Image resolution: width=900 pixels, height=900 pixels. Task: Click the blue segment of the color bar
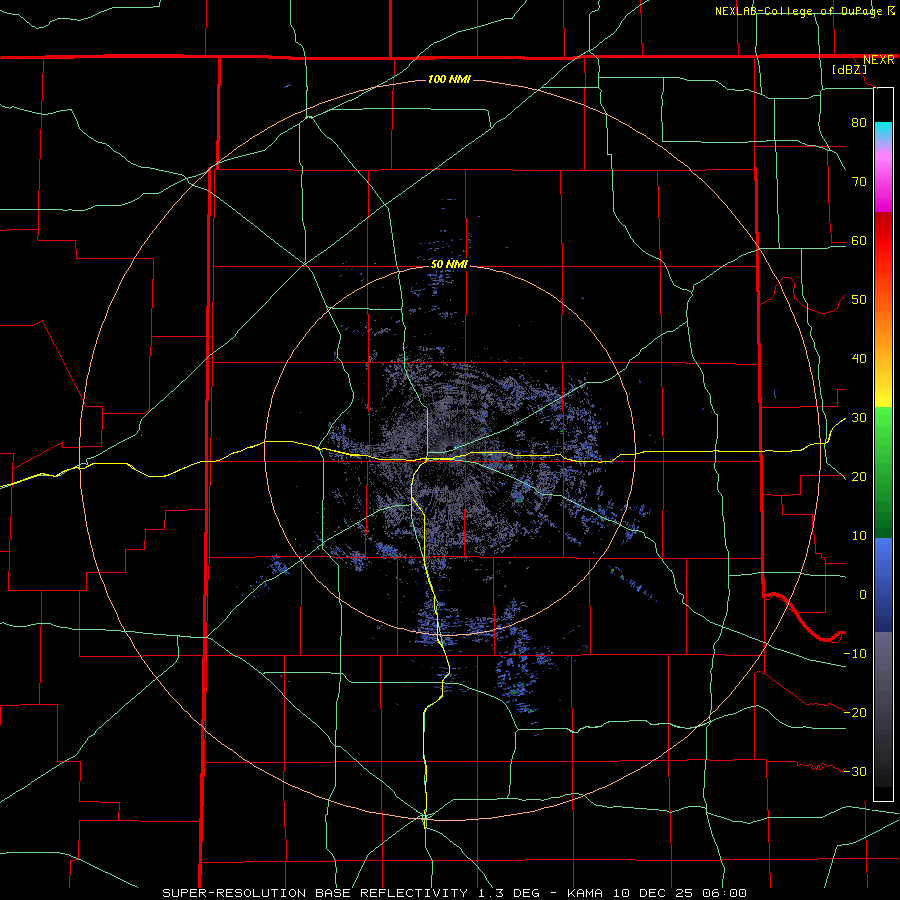883,584
